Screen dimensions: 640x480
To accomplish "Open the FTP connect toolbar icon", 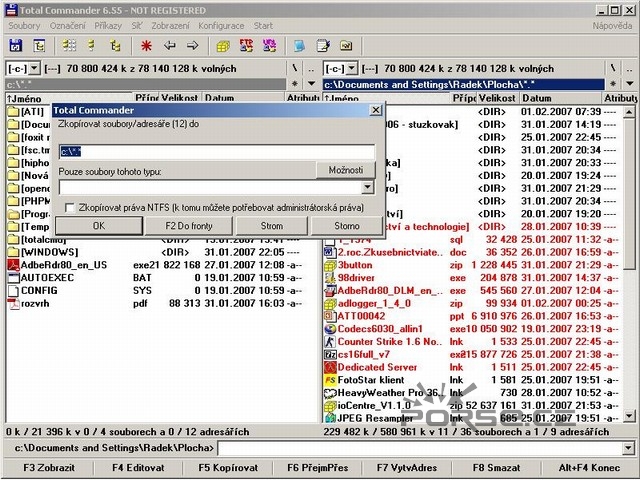I will pos(246,45).
